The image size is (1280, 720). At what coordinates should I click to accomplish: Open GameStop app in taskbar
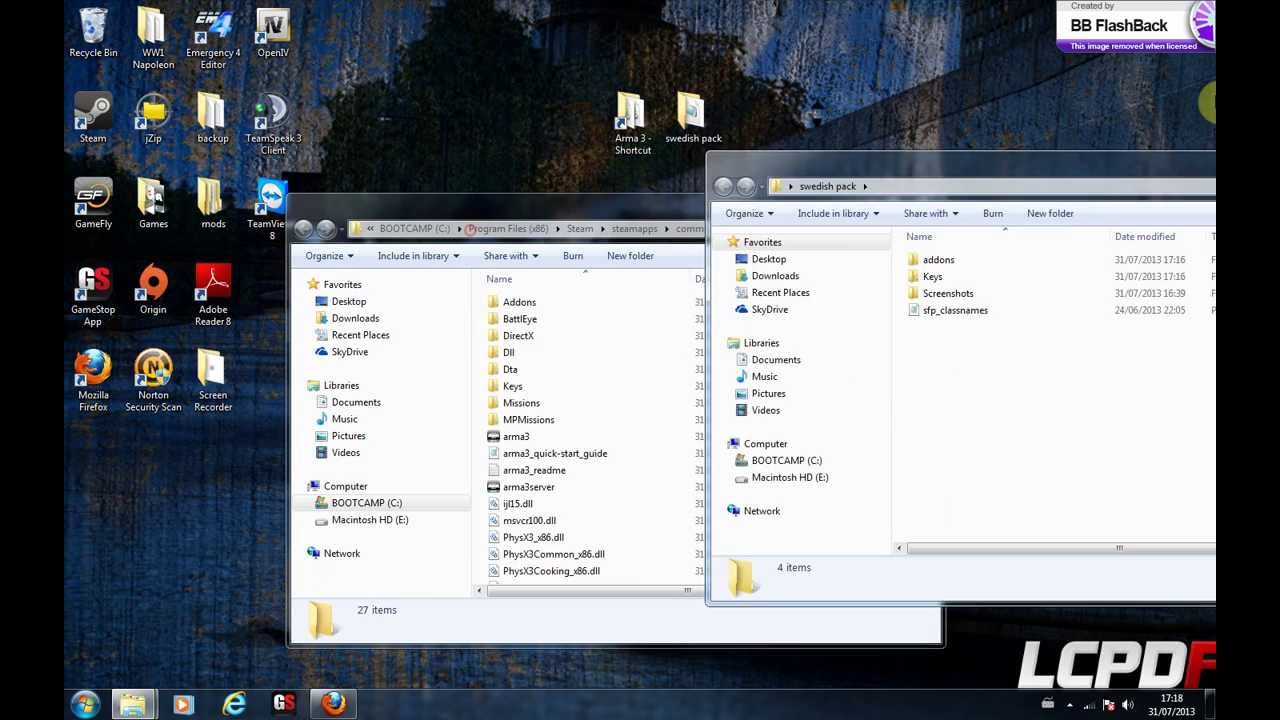tap(284, 704)
